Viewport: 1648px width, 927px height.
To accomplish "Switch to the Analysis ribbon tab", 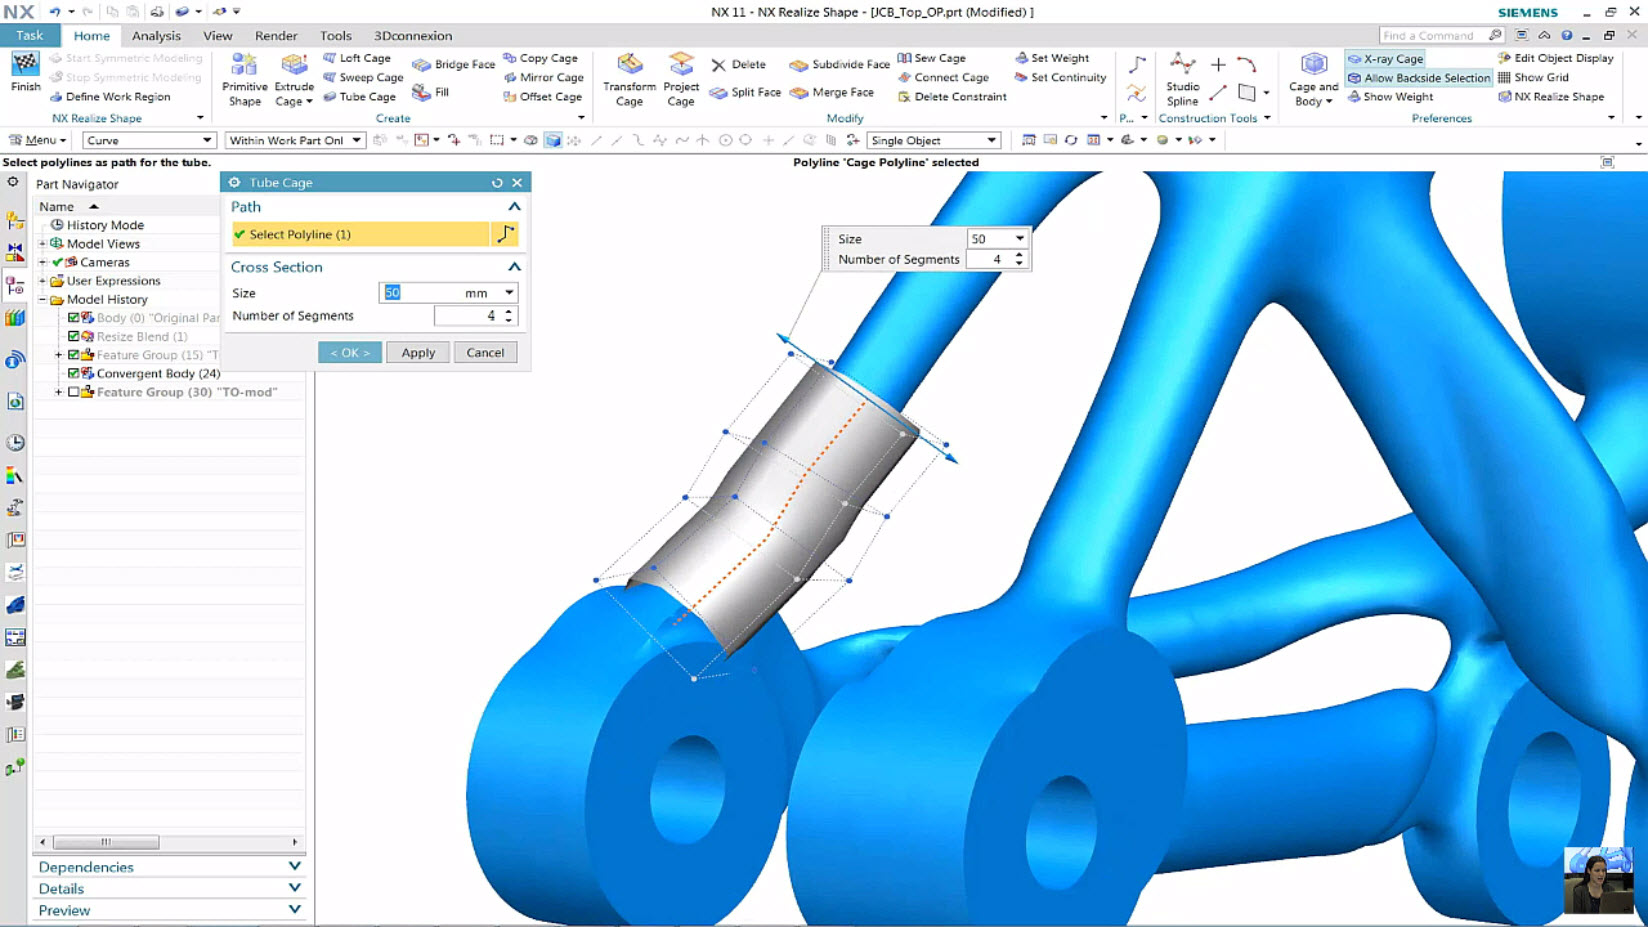I will pos(156,35).
